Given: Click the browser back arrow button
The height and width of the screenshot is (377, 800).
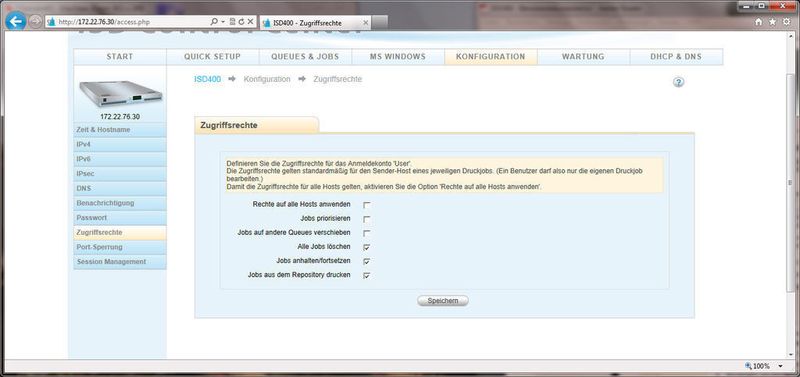Looking at the screenshot, I should pyautogui.click(x=15, y=21).
